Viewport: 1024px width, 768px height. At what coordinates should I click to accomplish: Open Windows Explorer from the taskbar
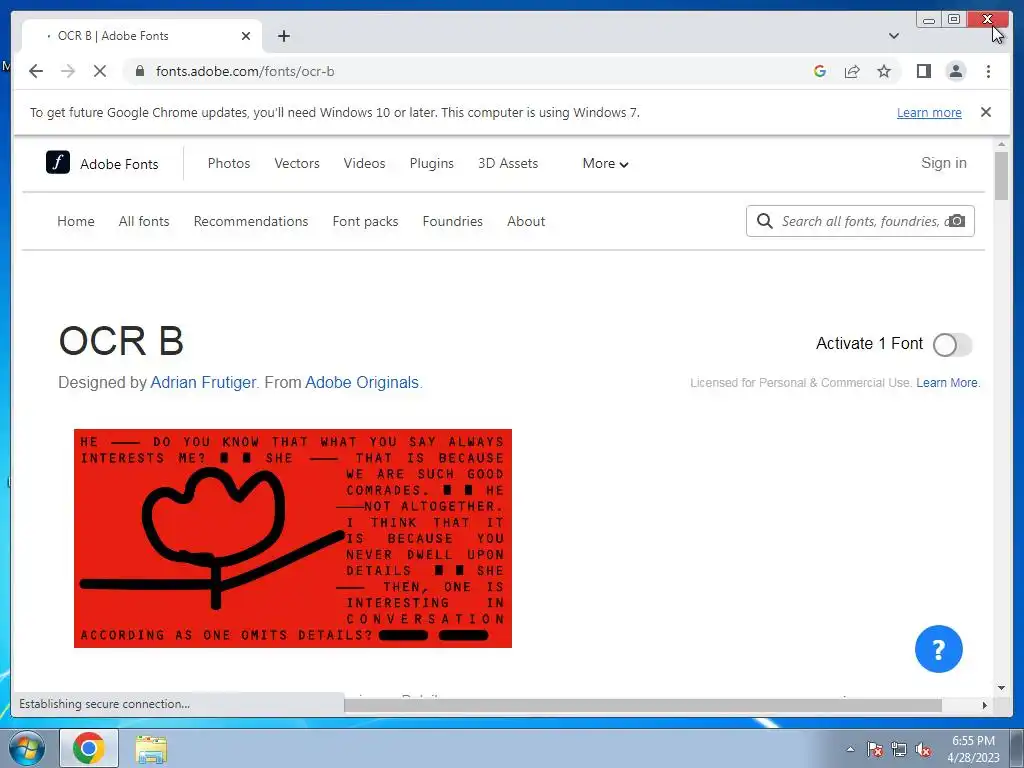click(151, 749)
